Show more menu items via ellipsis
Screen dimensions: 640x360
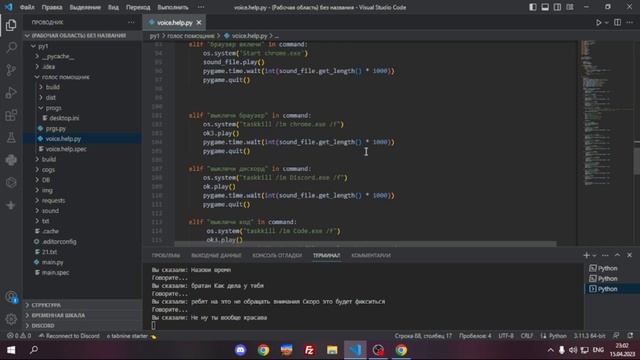(201, 7)
